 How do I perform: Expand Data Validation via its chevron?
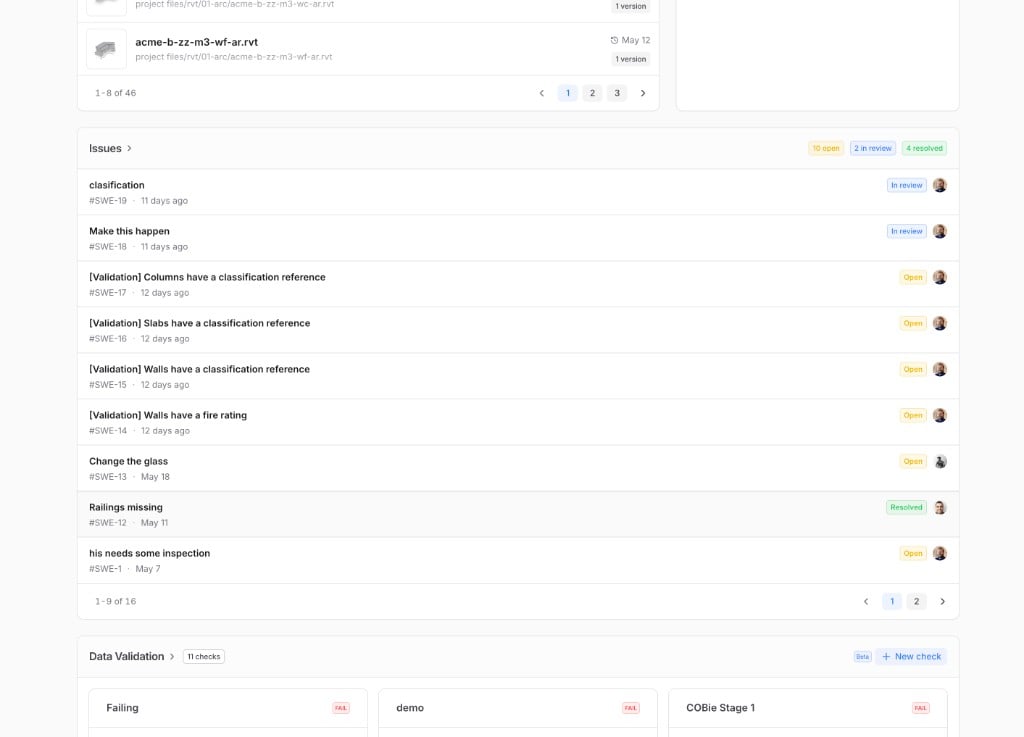pos(172,657)
